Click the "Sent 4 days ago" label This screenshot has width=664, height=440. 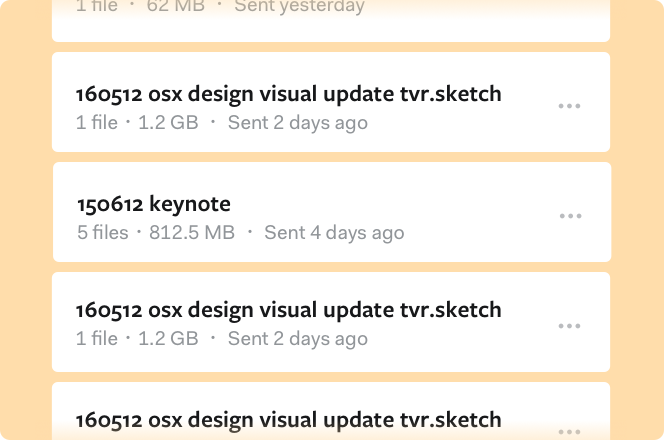[x=334, y=233]
